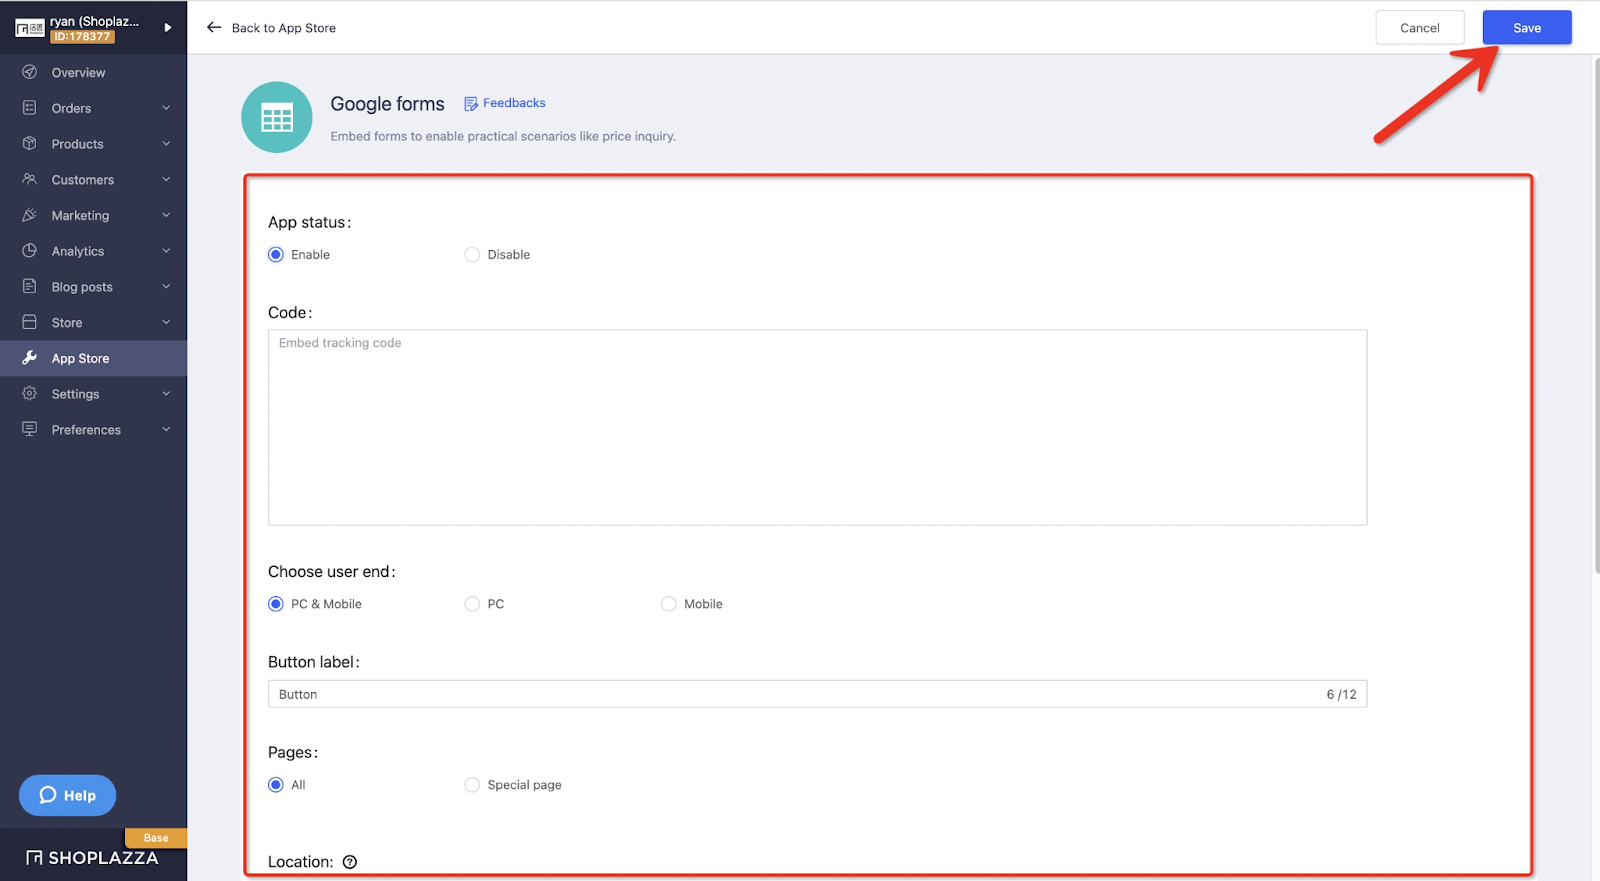Open the Help chat button
Viewport: 1600px width, 881px height.
[67, 795]
